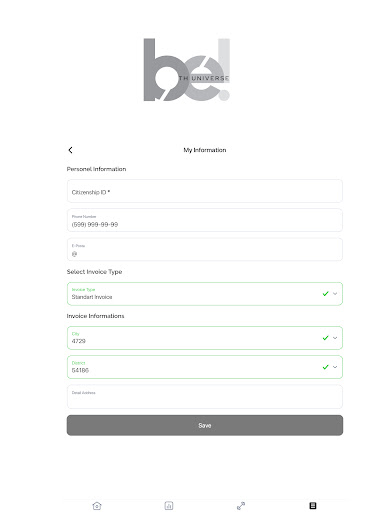Viewport: 384px width, 512px height.
Task: Open the chart statistics tab icon
Action: click(x=169, y=506)
